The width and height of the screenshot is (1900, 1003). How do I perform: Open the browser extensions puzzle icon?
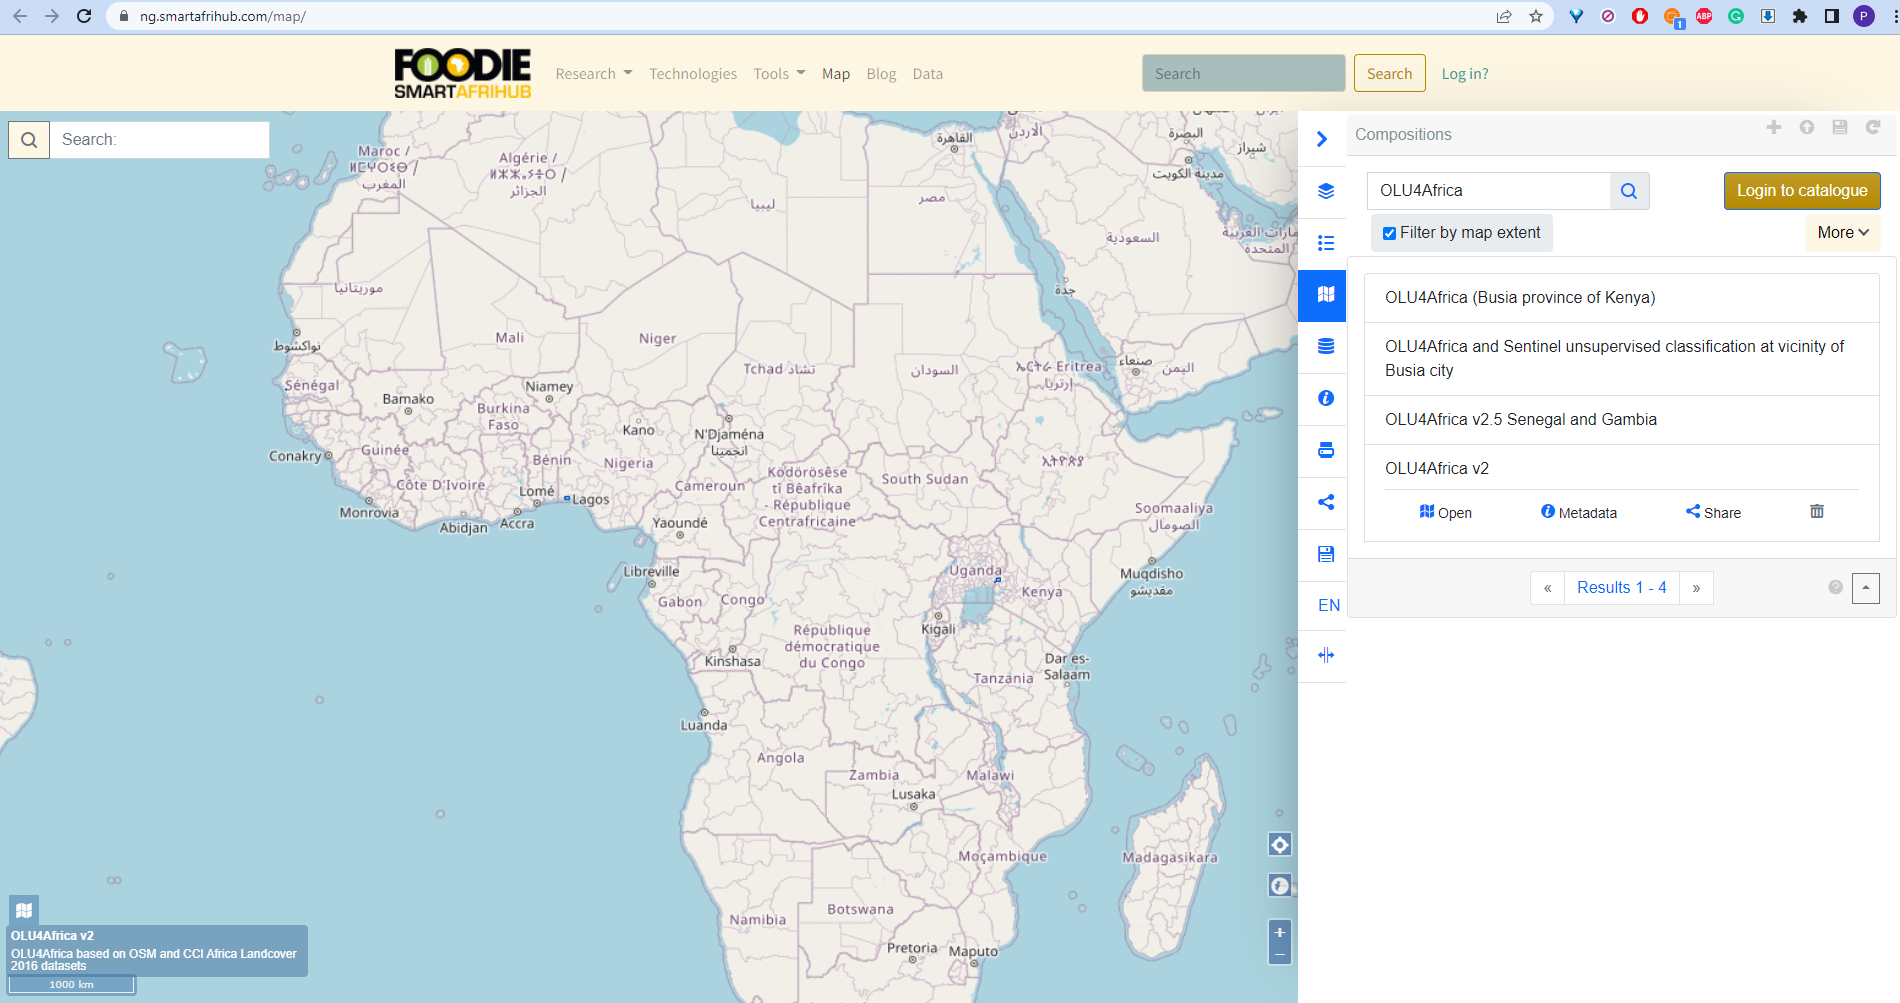[x=1800, y=16]
